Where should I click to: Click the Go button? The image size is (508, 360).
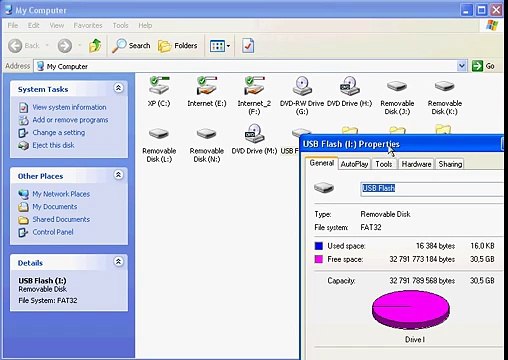(x=483, y=66)
